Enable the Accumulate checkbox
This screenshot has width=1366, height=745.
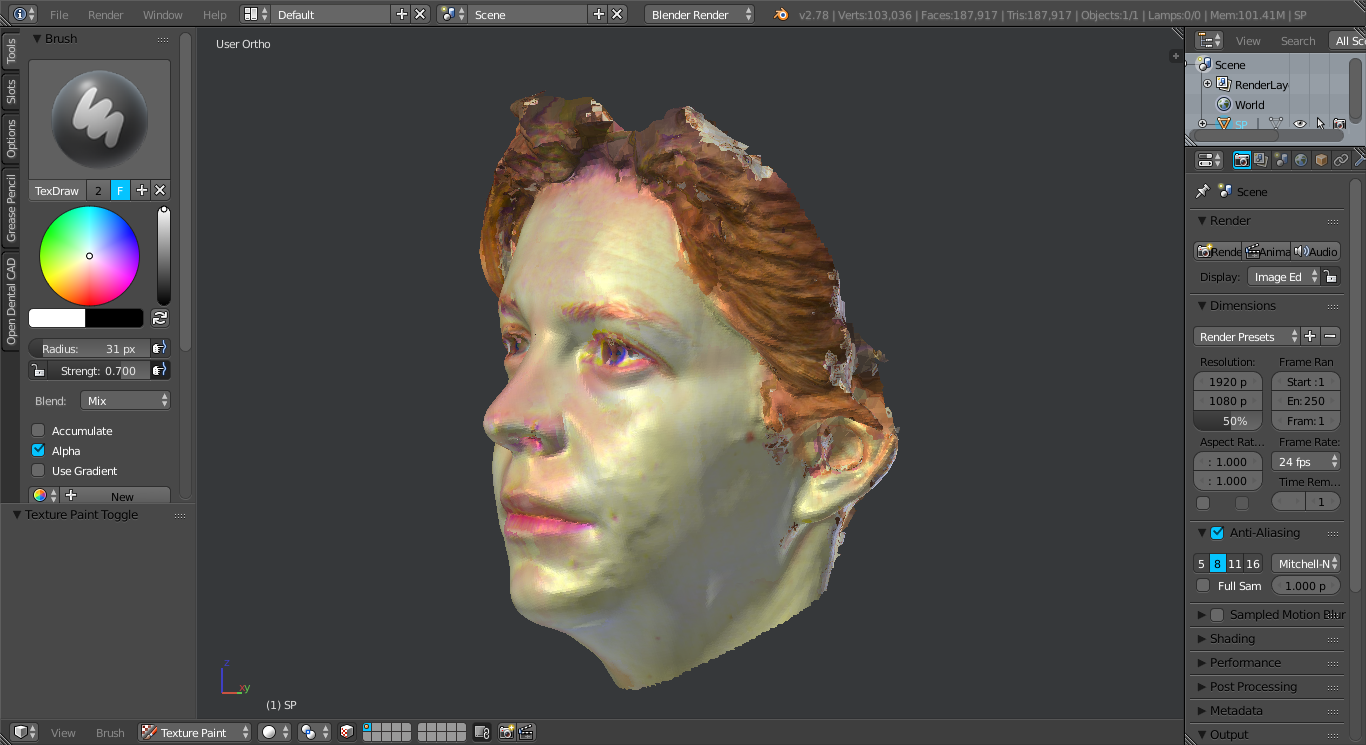(38, 431)
